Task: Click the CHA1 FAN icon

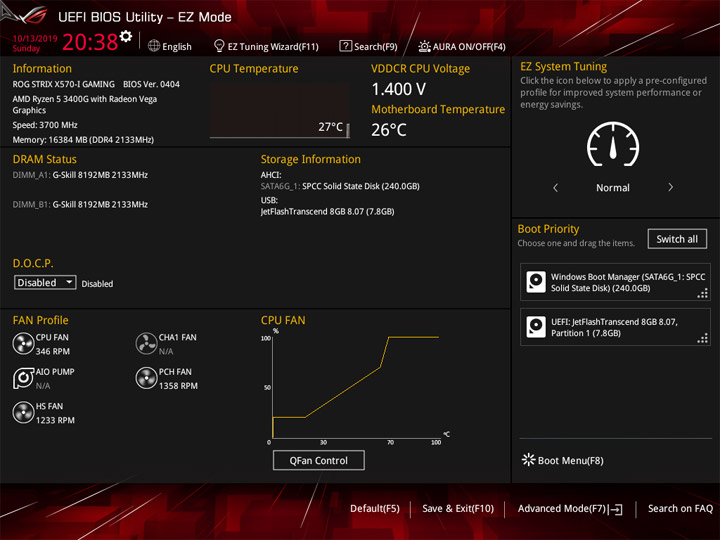Action: point(146,343)
